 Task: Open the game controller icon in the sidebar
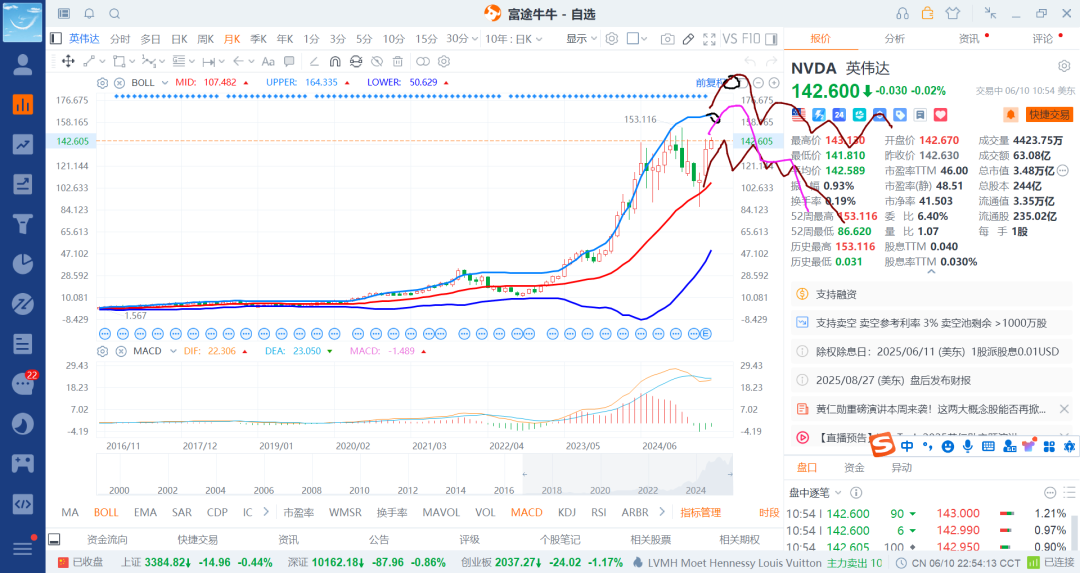[23, 463]
